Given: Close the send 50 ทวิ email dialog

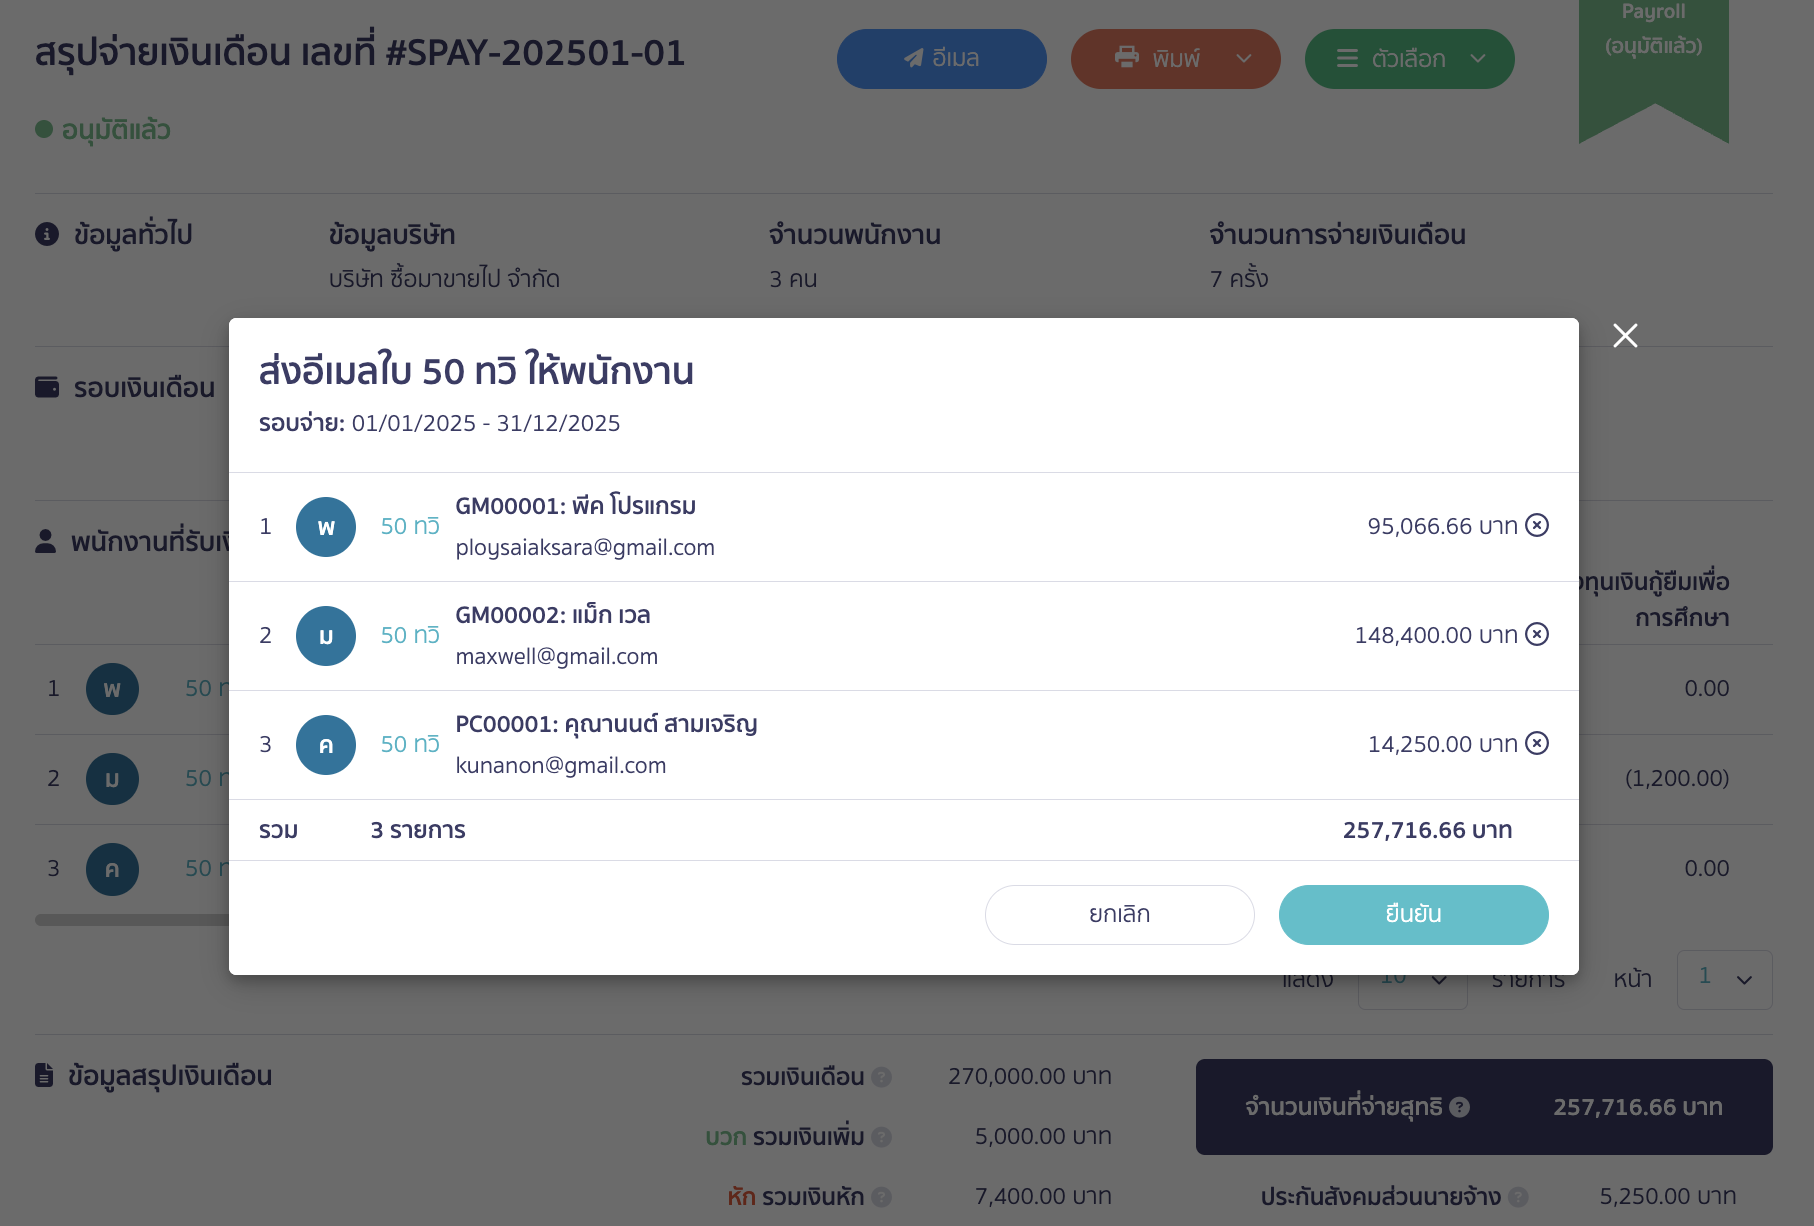Looking at the screenshot, I should (1625, 336).
